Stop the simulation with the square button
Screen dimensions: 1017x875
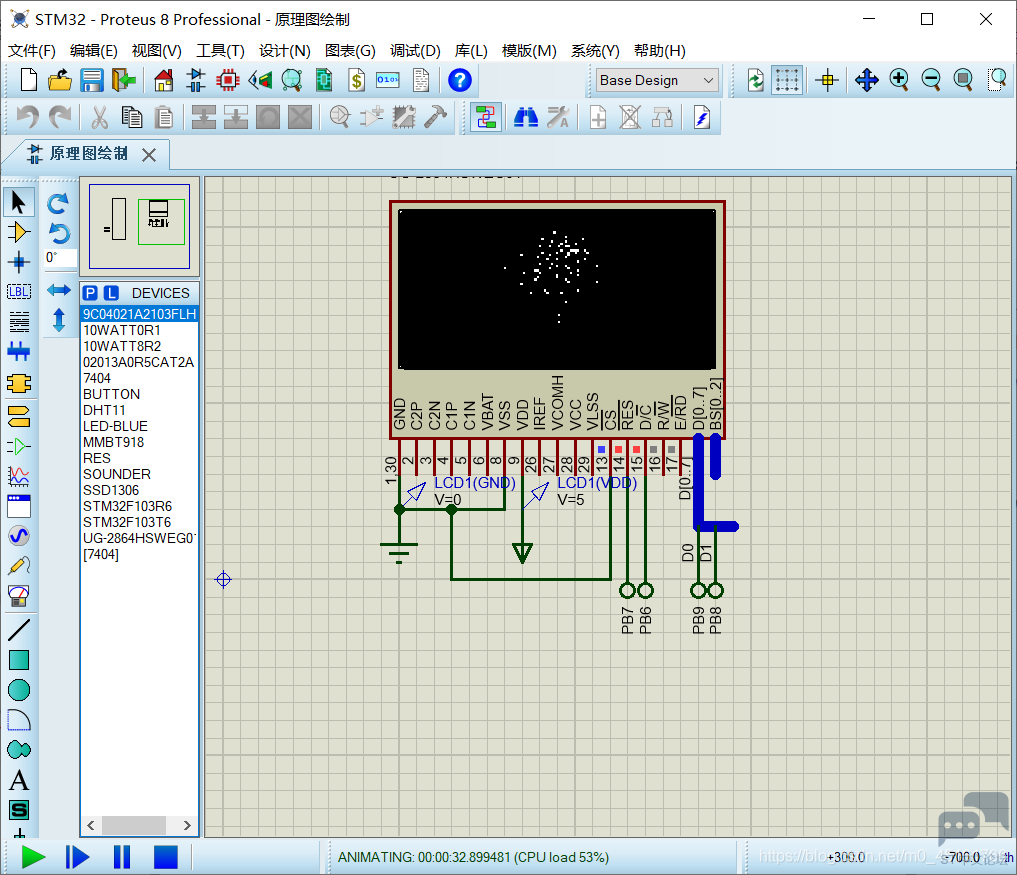165,857
